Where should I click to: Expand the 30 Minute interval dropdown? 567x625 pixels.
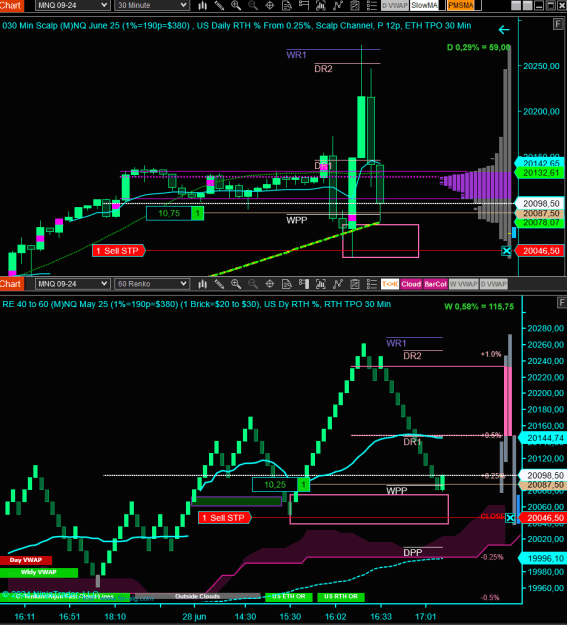[x=152, y=5]
